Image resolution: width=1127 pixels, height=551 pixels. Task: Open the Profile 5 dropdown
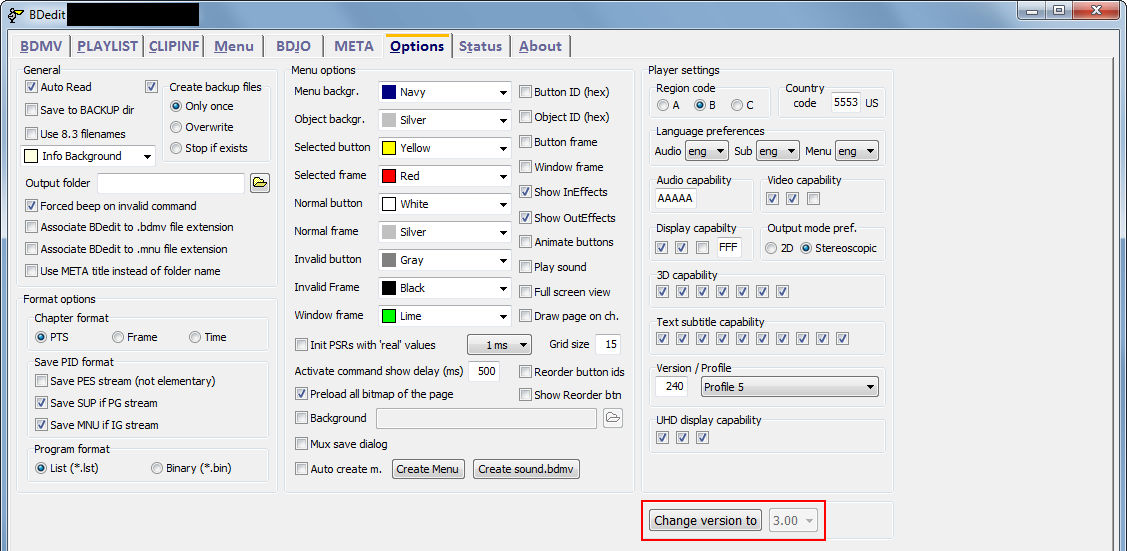(x=789, y=387)
